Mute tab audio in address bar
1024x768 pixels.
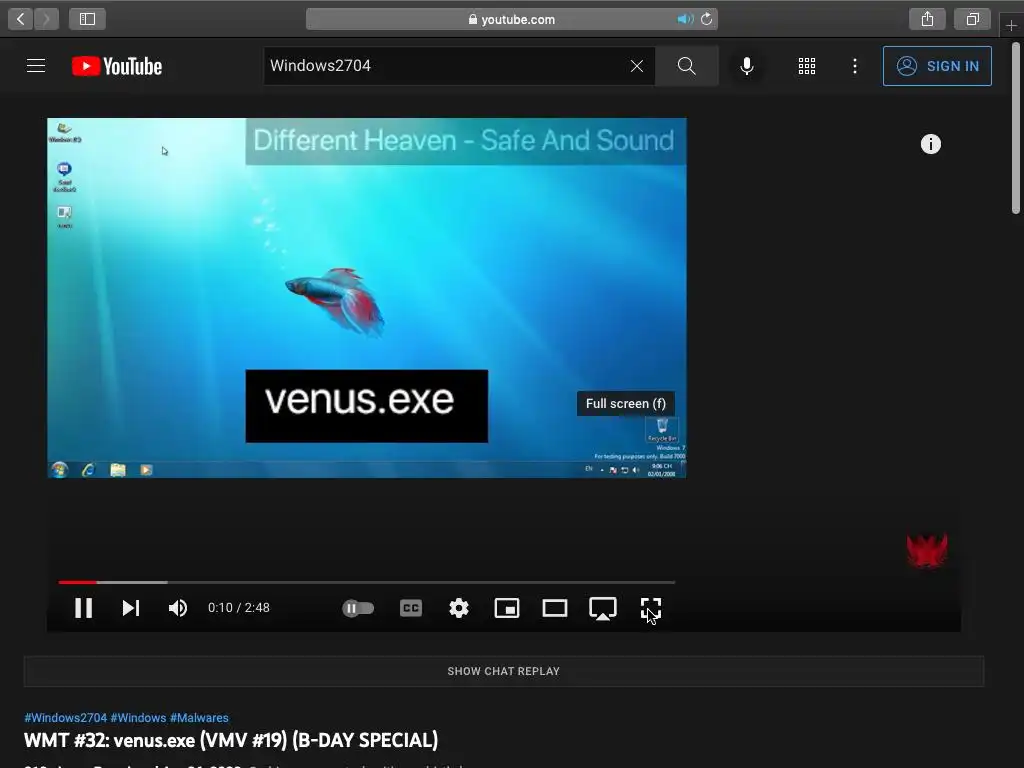pos(685,19)
